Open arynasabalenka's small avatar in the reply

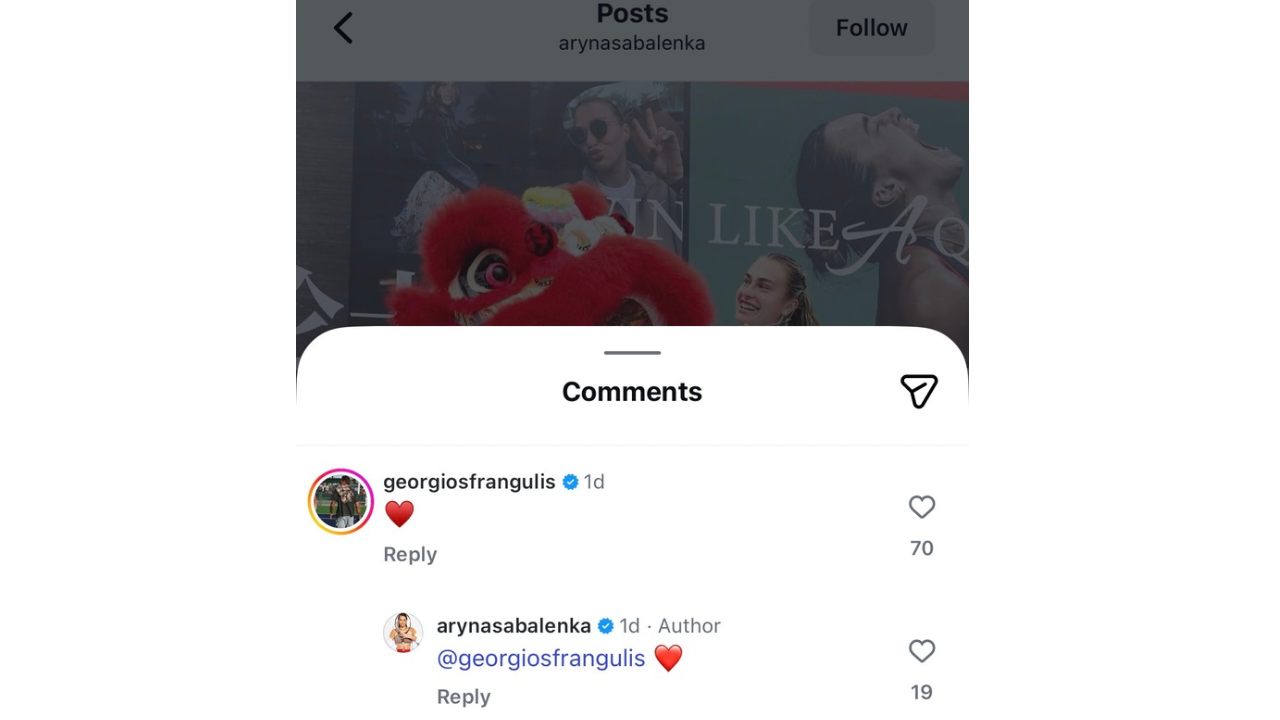pos(403,633)
